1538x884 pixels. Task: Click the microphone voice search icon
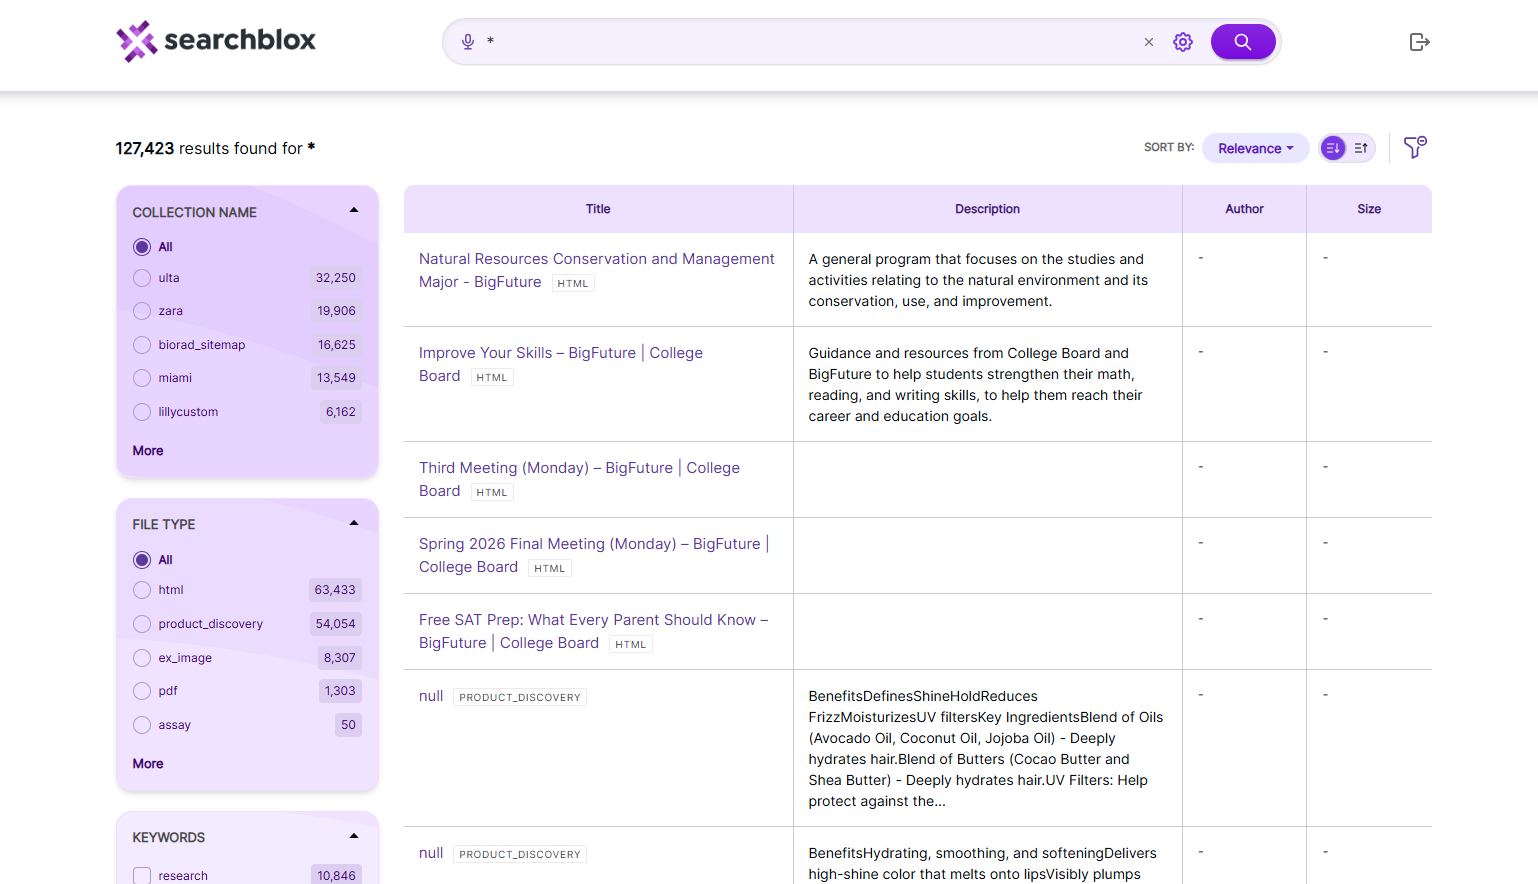point(468,42)
